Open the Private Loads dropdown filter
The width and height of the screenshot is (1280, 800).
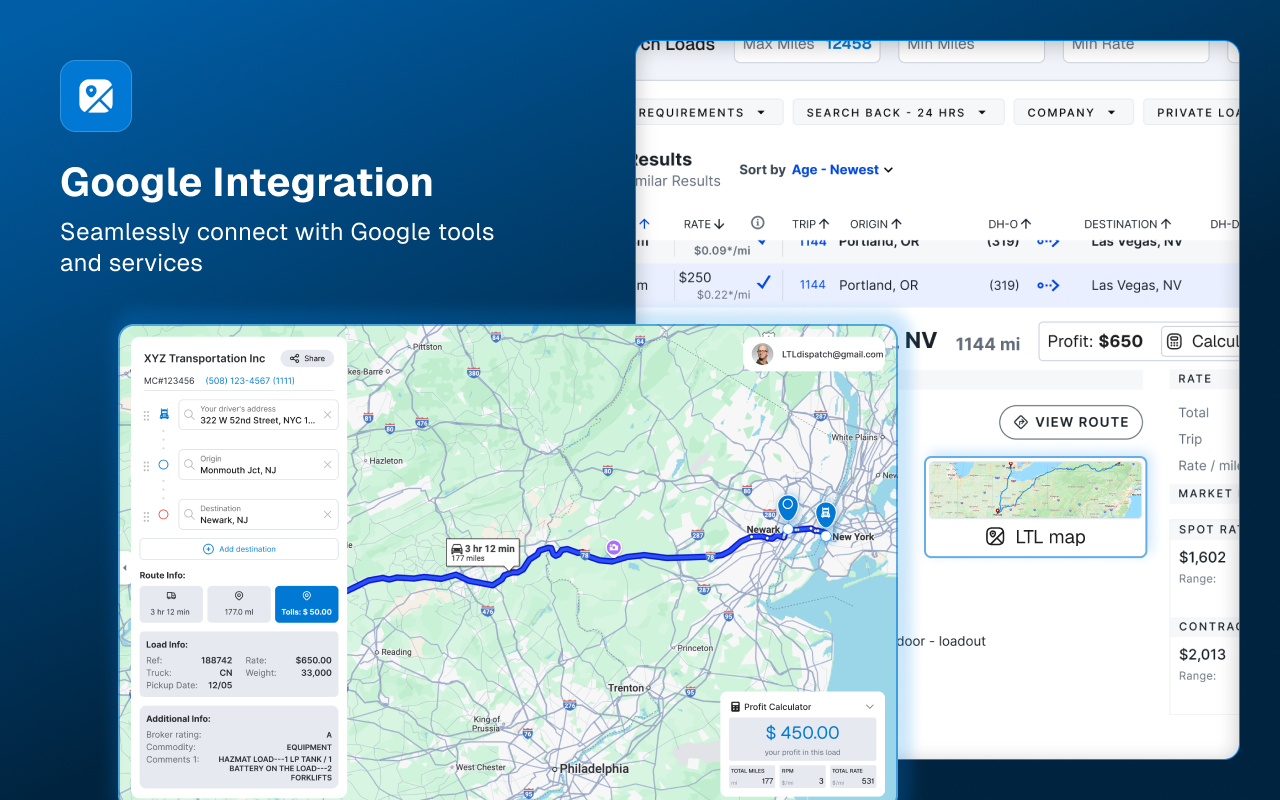click(1191, 112)
